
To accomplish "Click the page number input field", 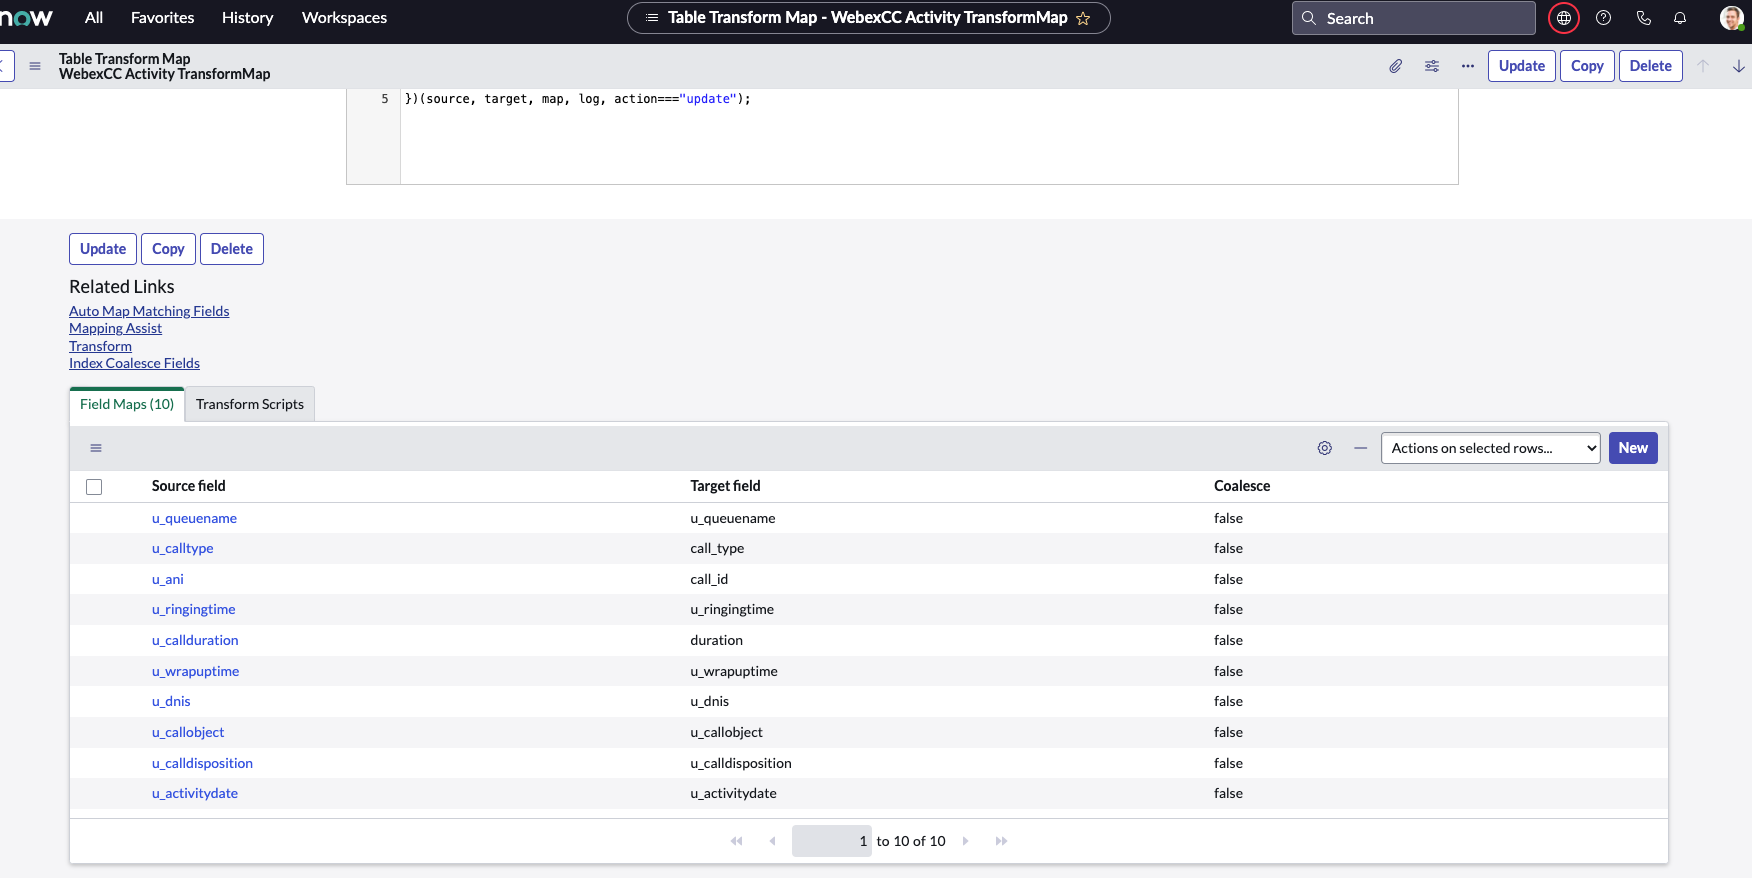I will (832, 841).
